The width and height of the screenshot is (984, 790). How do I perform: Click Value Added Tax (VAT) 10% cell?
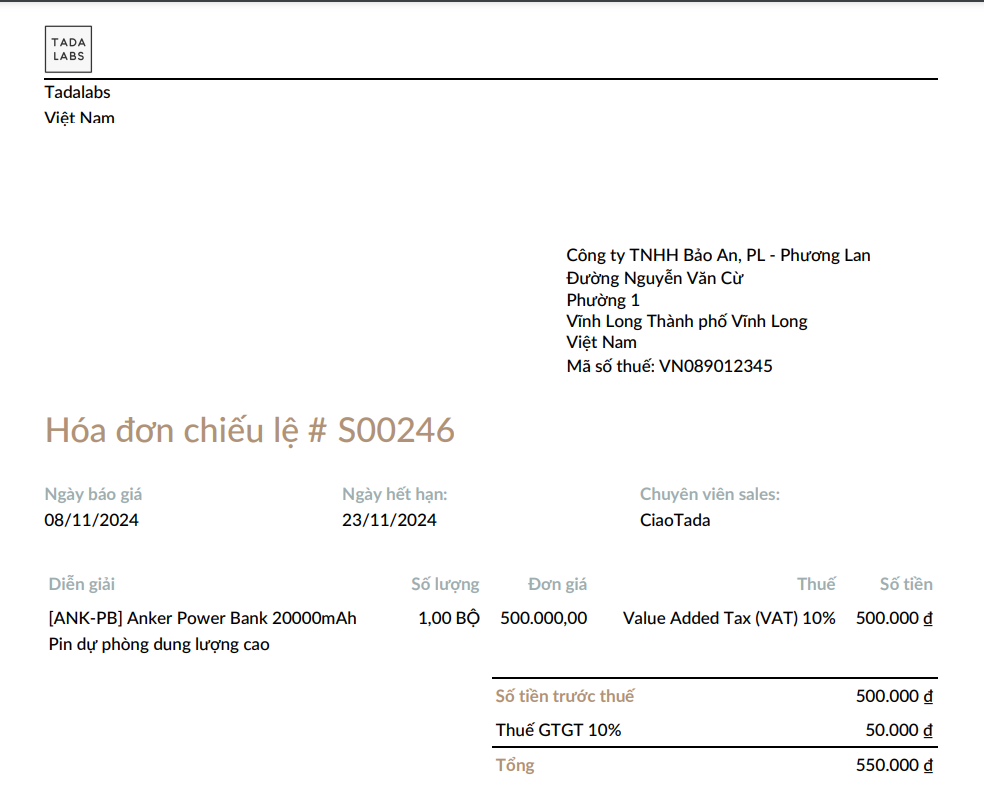[x=729, y=618]
